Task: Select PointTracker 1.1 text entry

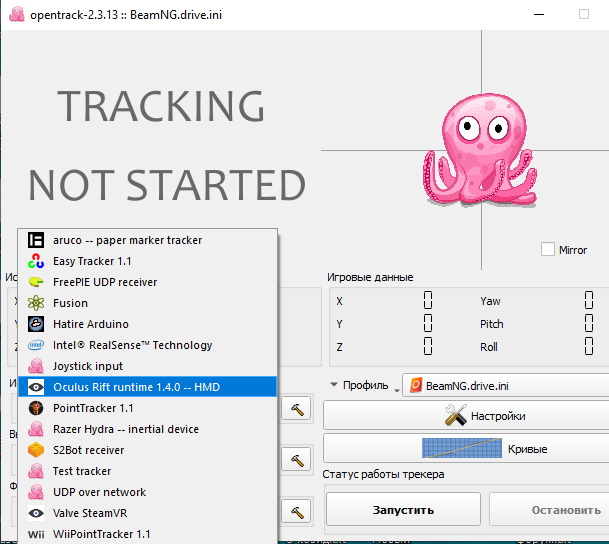Action: (93, 408)
